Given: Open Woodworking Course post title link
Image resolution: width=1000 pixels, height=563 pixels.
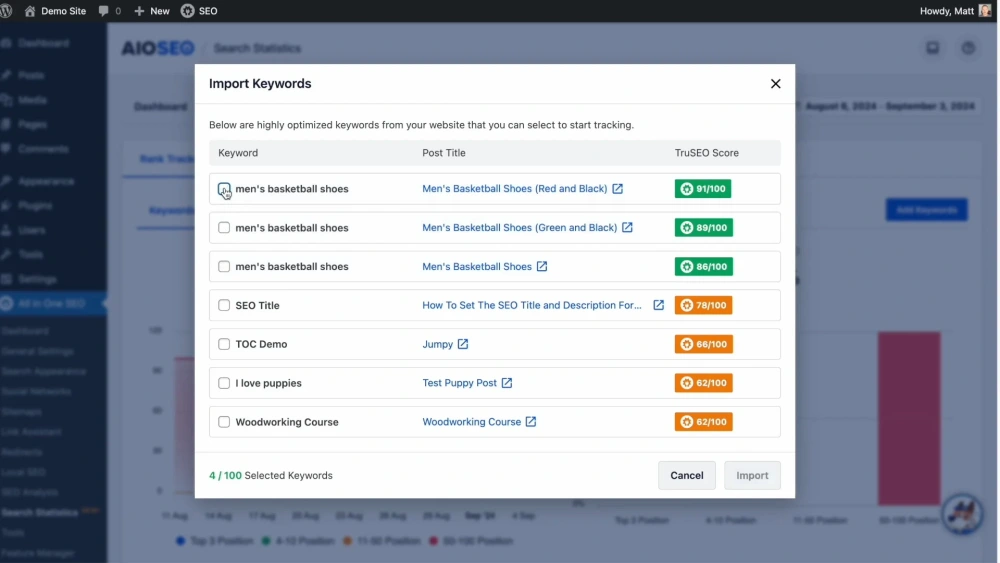Looking at the screenshot, I should [471, 422].
